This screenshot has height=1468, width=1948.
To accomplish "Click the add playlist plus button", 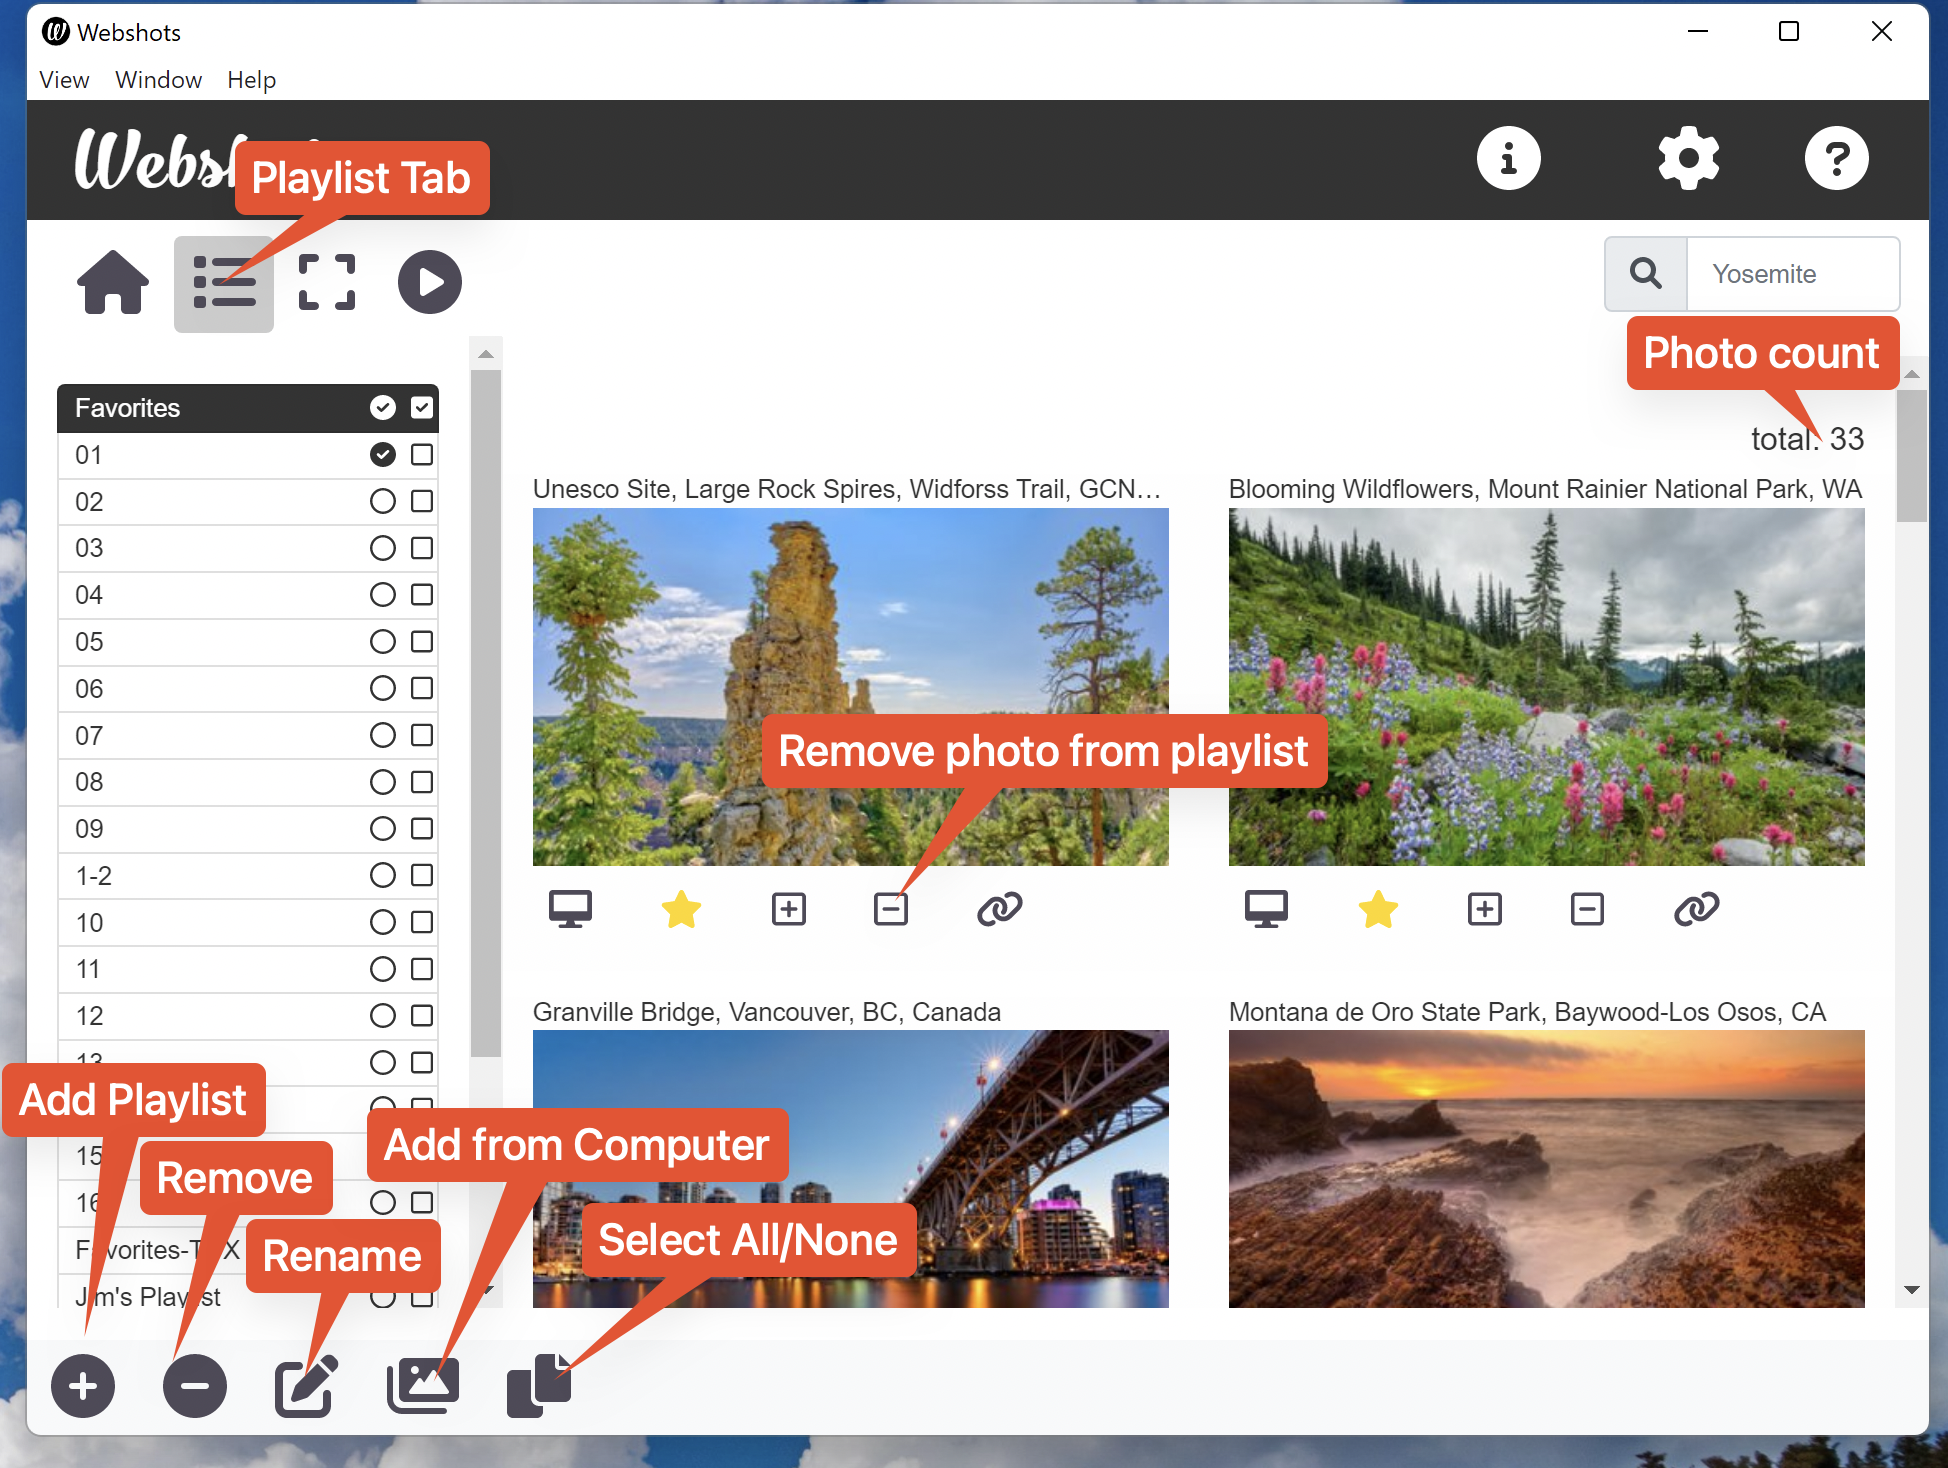I will coord(83,1386).
